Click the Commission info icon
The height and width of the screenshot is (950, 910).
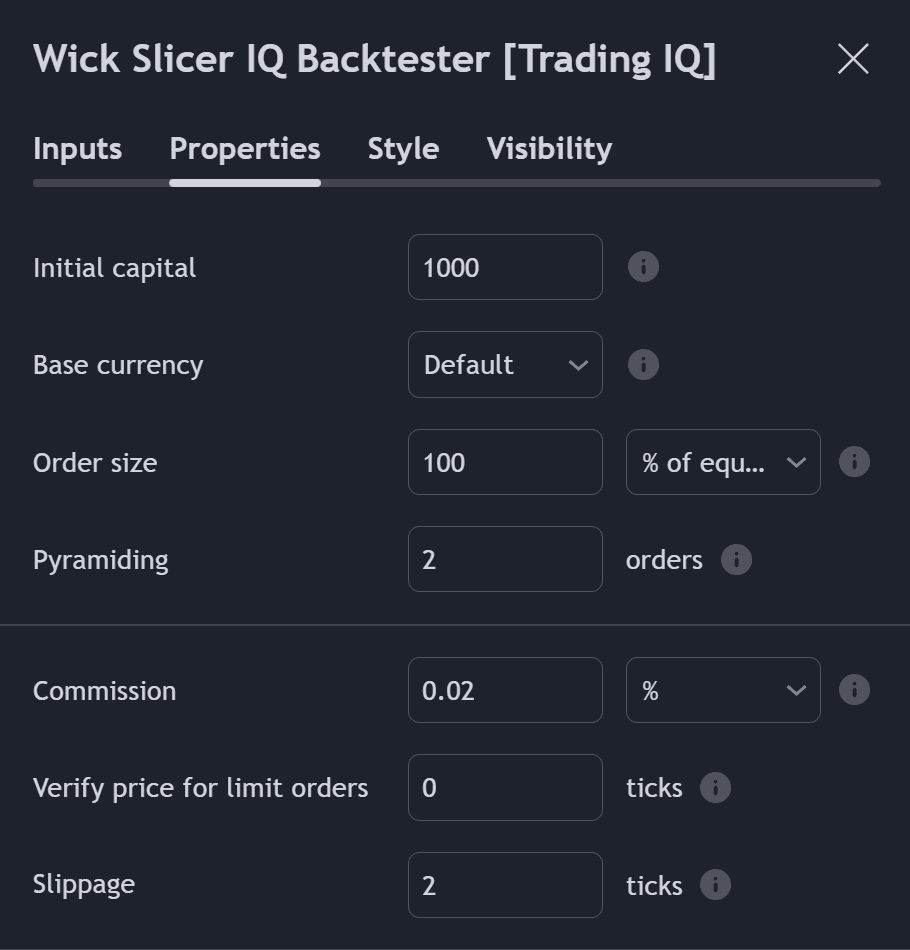(x=854, y=689)
